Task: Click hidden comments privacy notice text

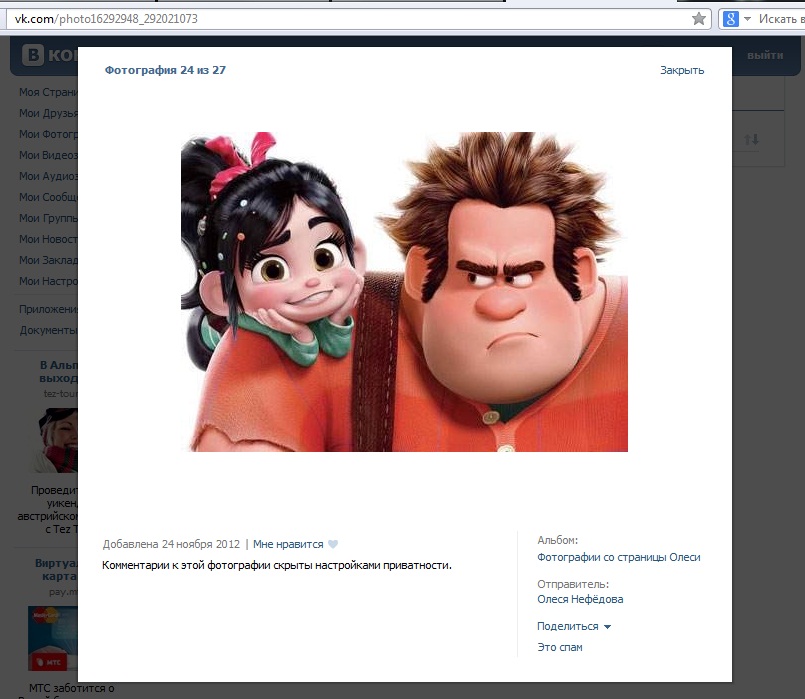Action: click(277, 565)
